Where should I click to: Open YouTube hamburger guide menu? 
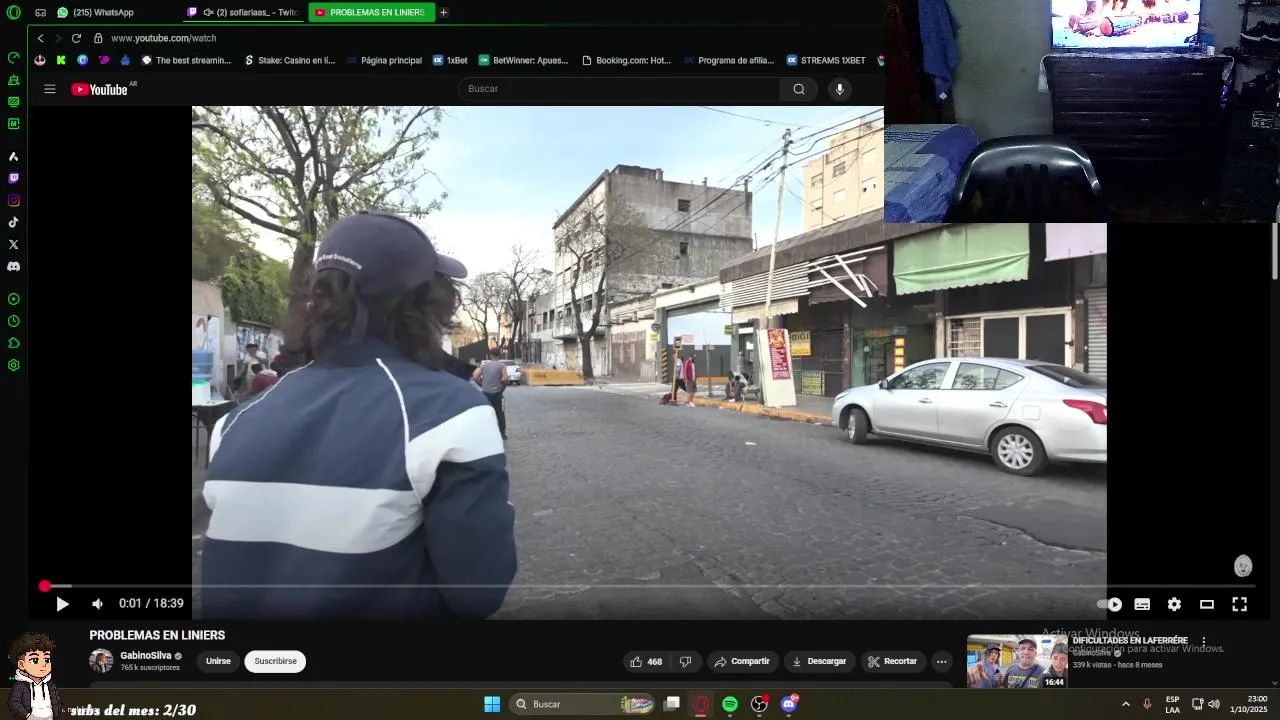pos(50,89)
